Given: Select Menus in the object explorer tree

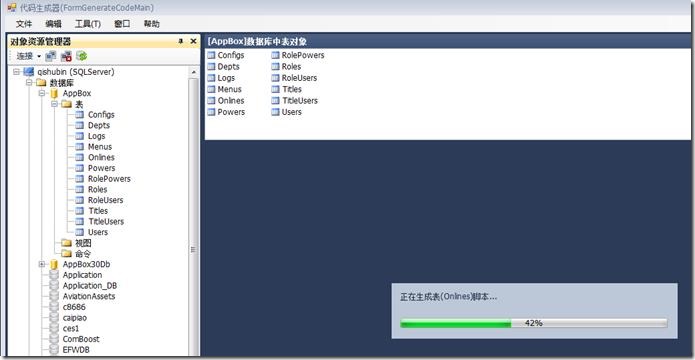Looking at the screenshot, I should [x=100, y=147].
